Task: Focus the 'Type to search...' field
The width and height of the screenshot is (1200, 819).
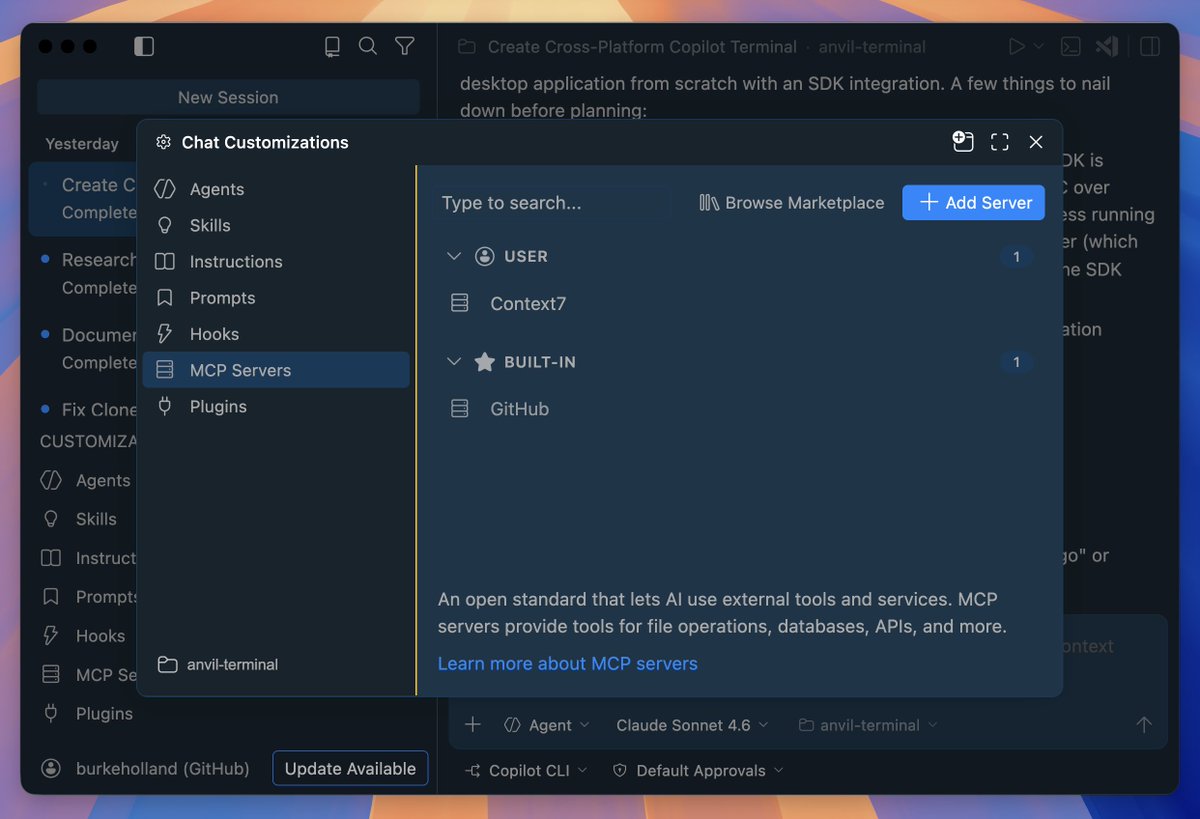Action: [x=553, y=203]
